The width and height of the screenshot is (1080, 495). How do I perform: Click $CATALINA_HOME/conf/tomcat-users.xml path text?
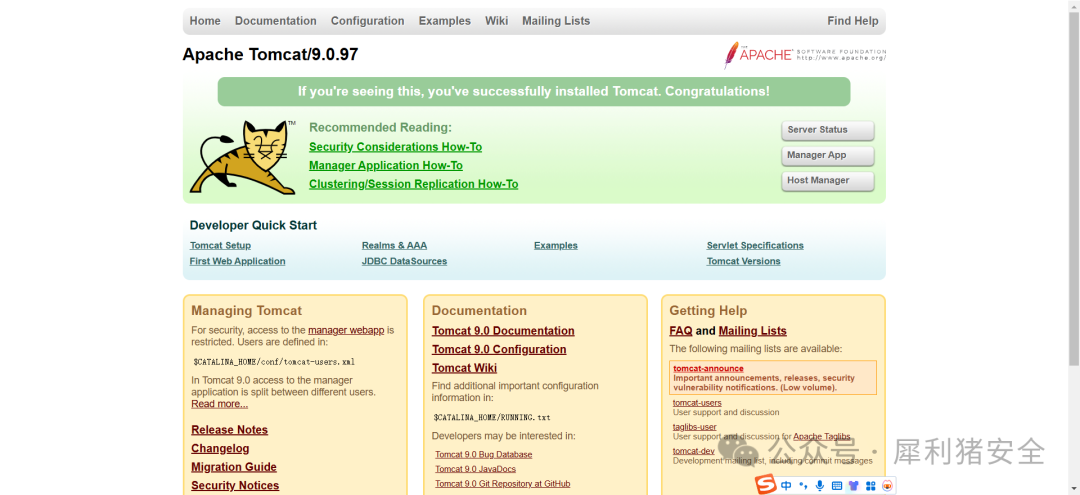pos(273,361)
